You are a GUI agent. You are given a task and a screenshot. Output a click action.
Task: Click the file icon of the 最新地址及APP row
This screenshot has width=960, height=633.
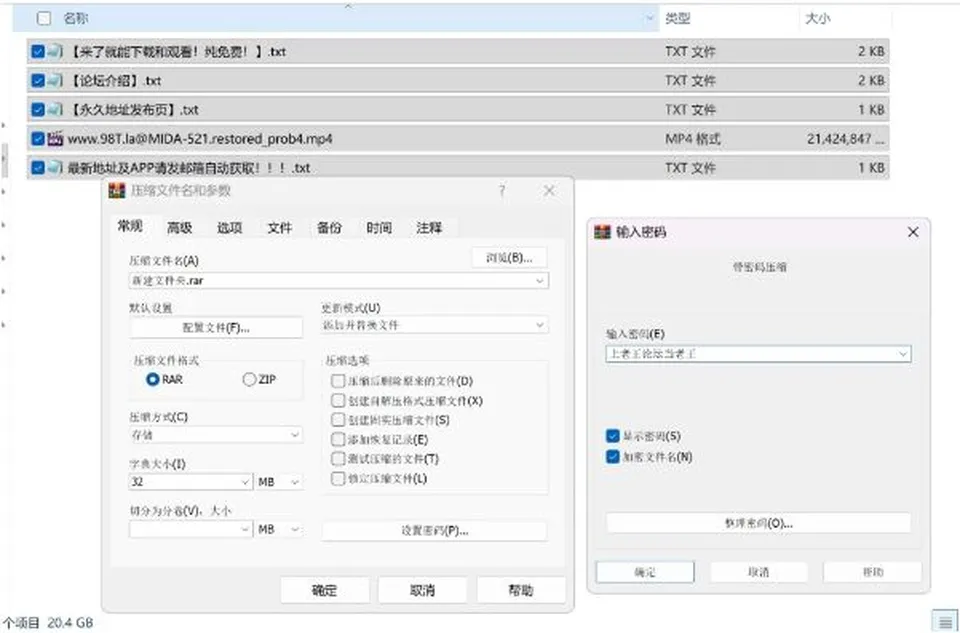coord(55,168)
